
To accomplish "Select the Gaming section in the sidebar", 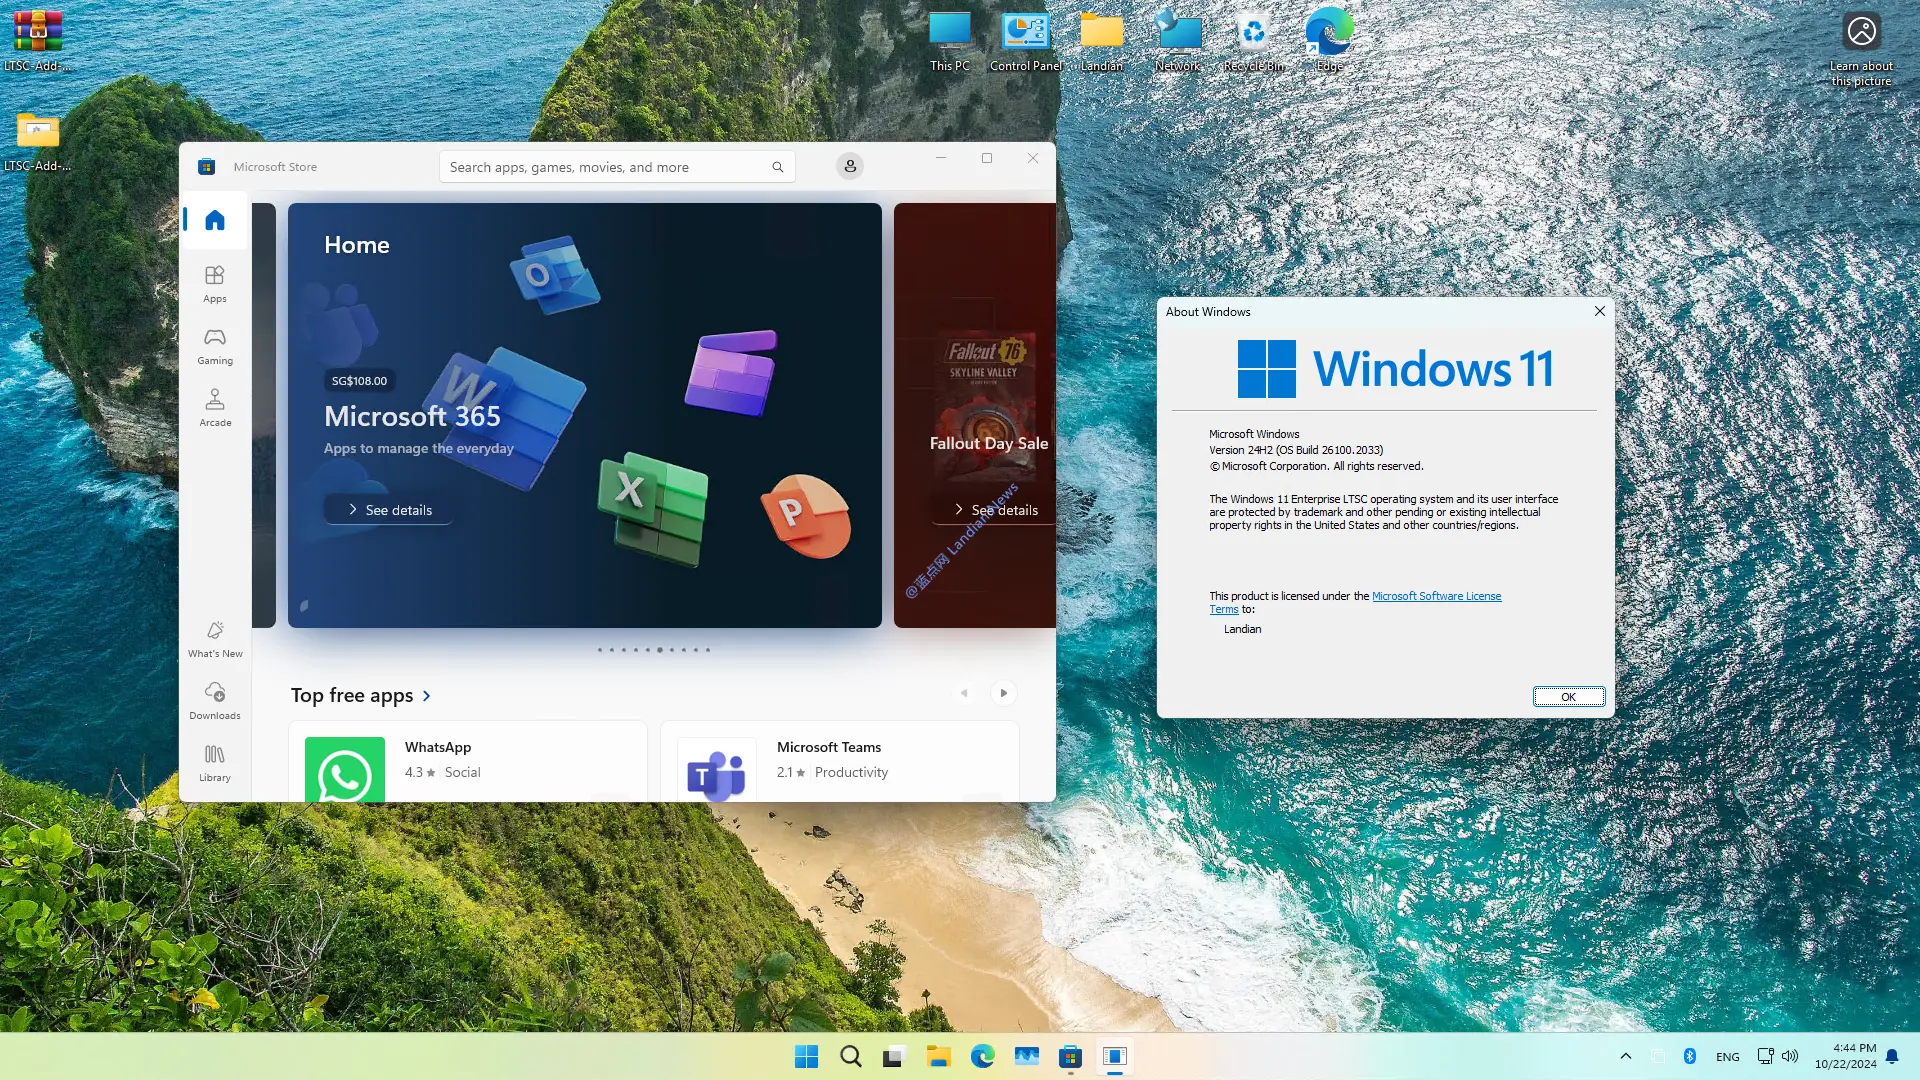I will click(214, 345).
